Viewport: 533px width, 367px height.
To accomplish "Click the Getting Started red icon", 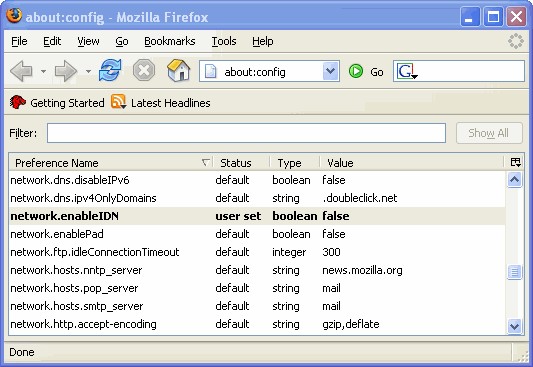I will pyautogui.click(x=17, y=102).
